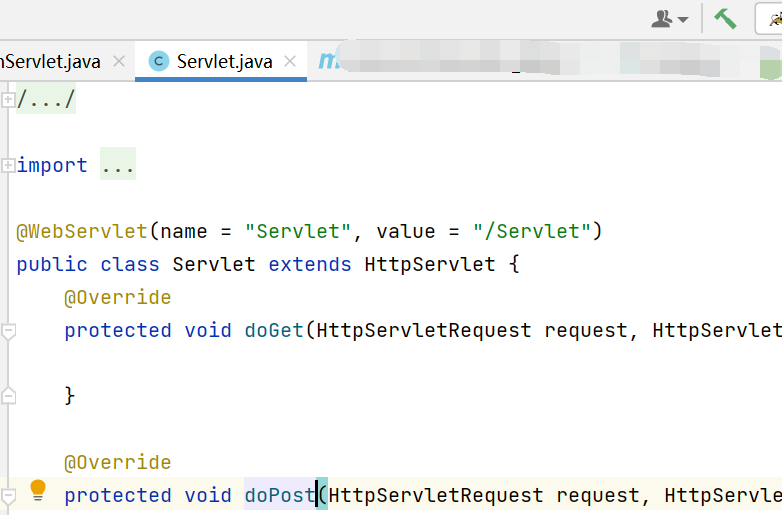Click the @Override annotation above doPost
This screenshot has width=782, height=515.
click(118, 463)
